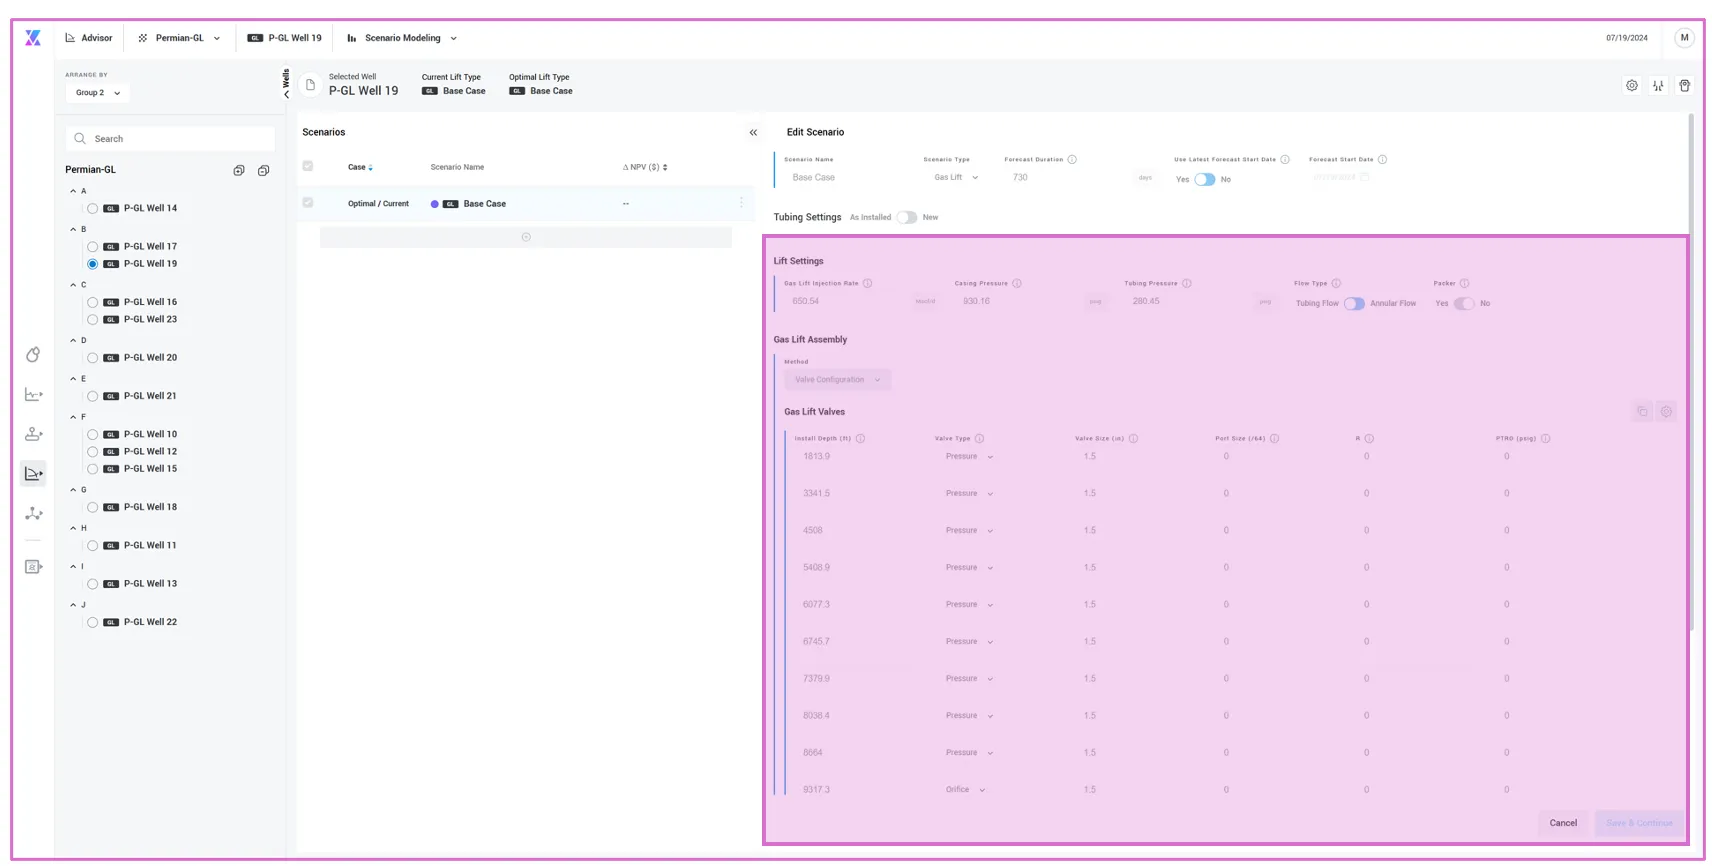This screenshot has height=866, width=1712.
Task: Click the boxed person icon at bottom of sidebar
Action: [x=33, y=567]
